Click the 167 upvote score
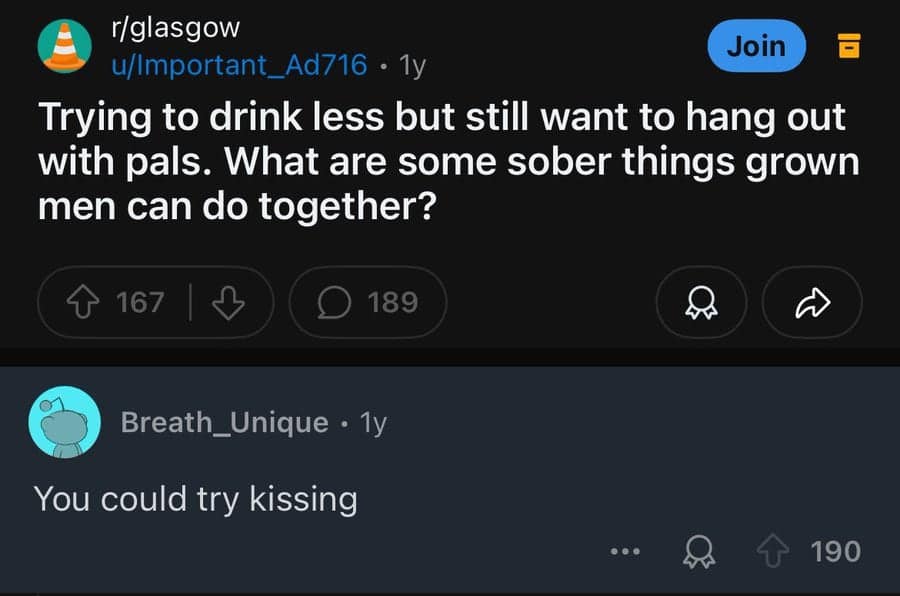 (143, 302)
